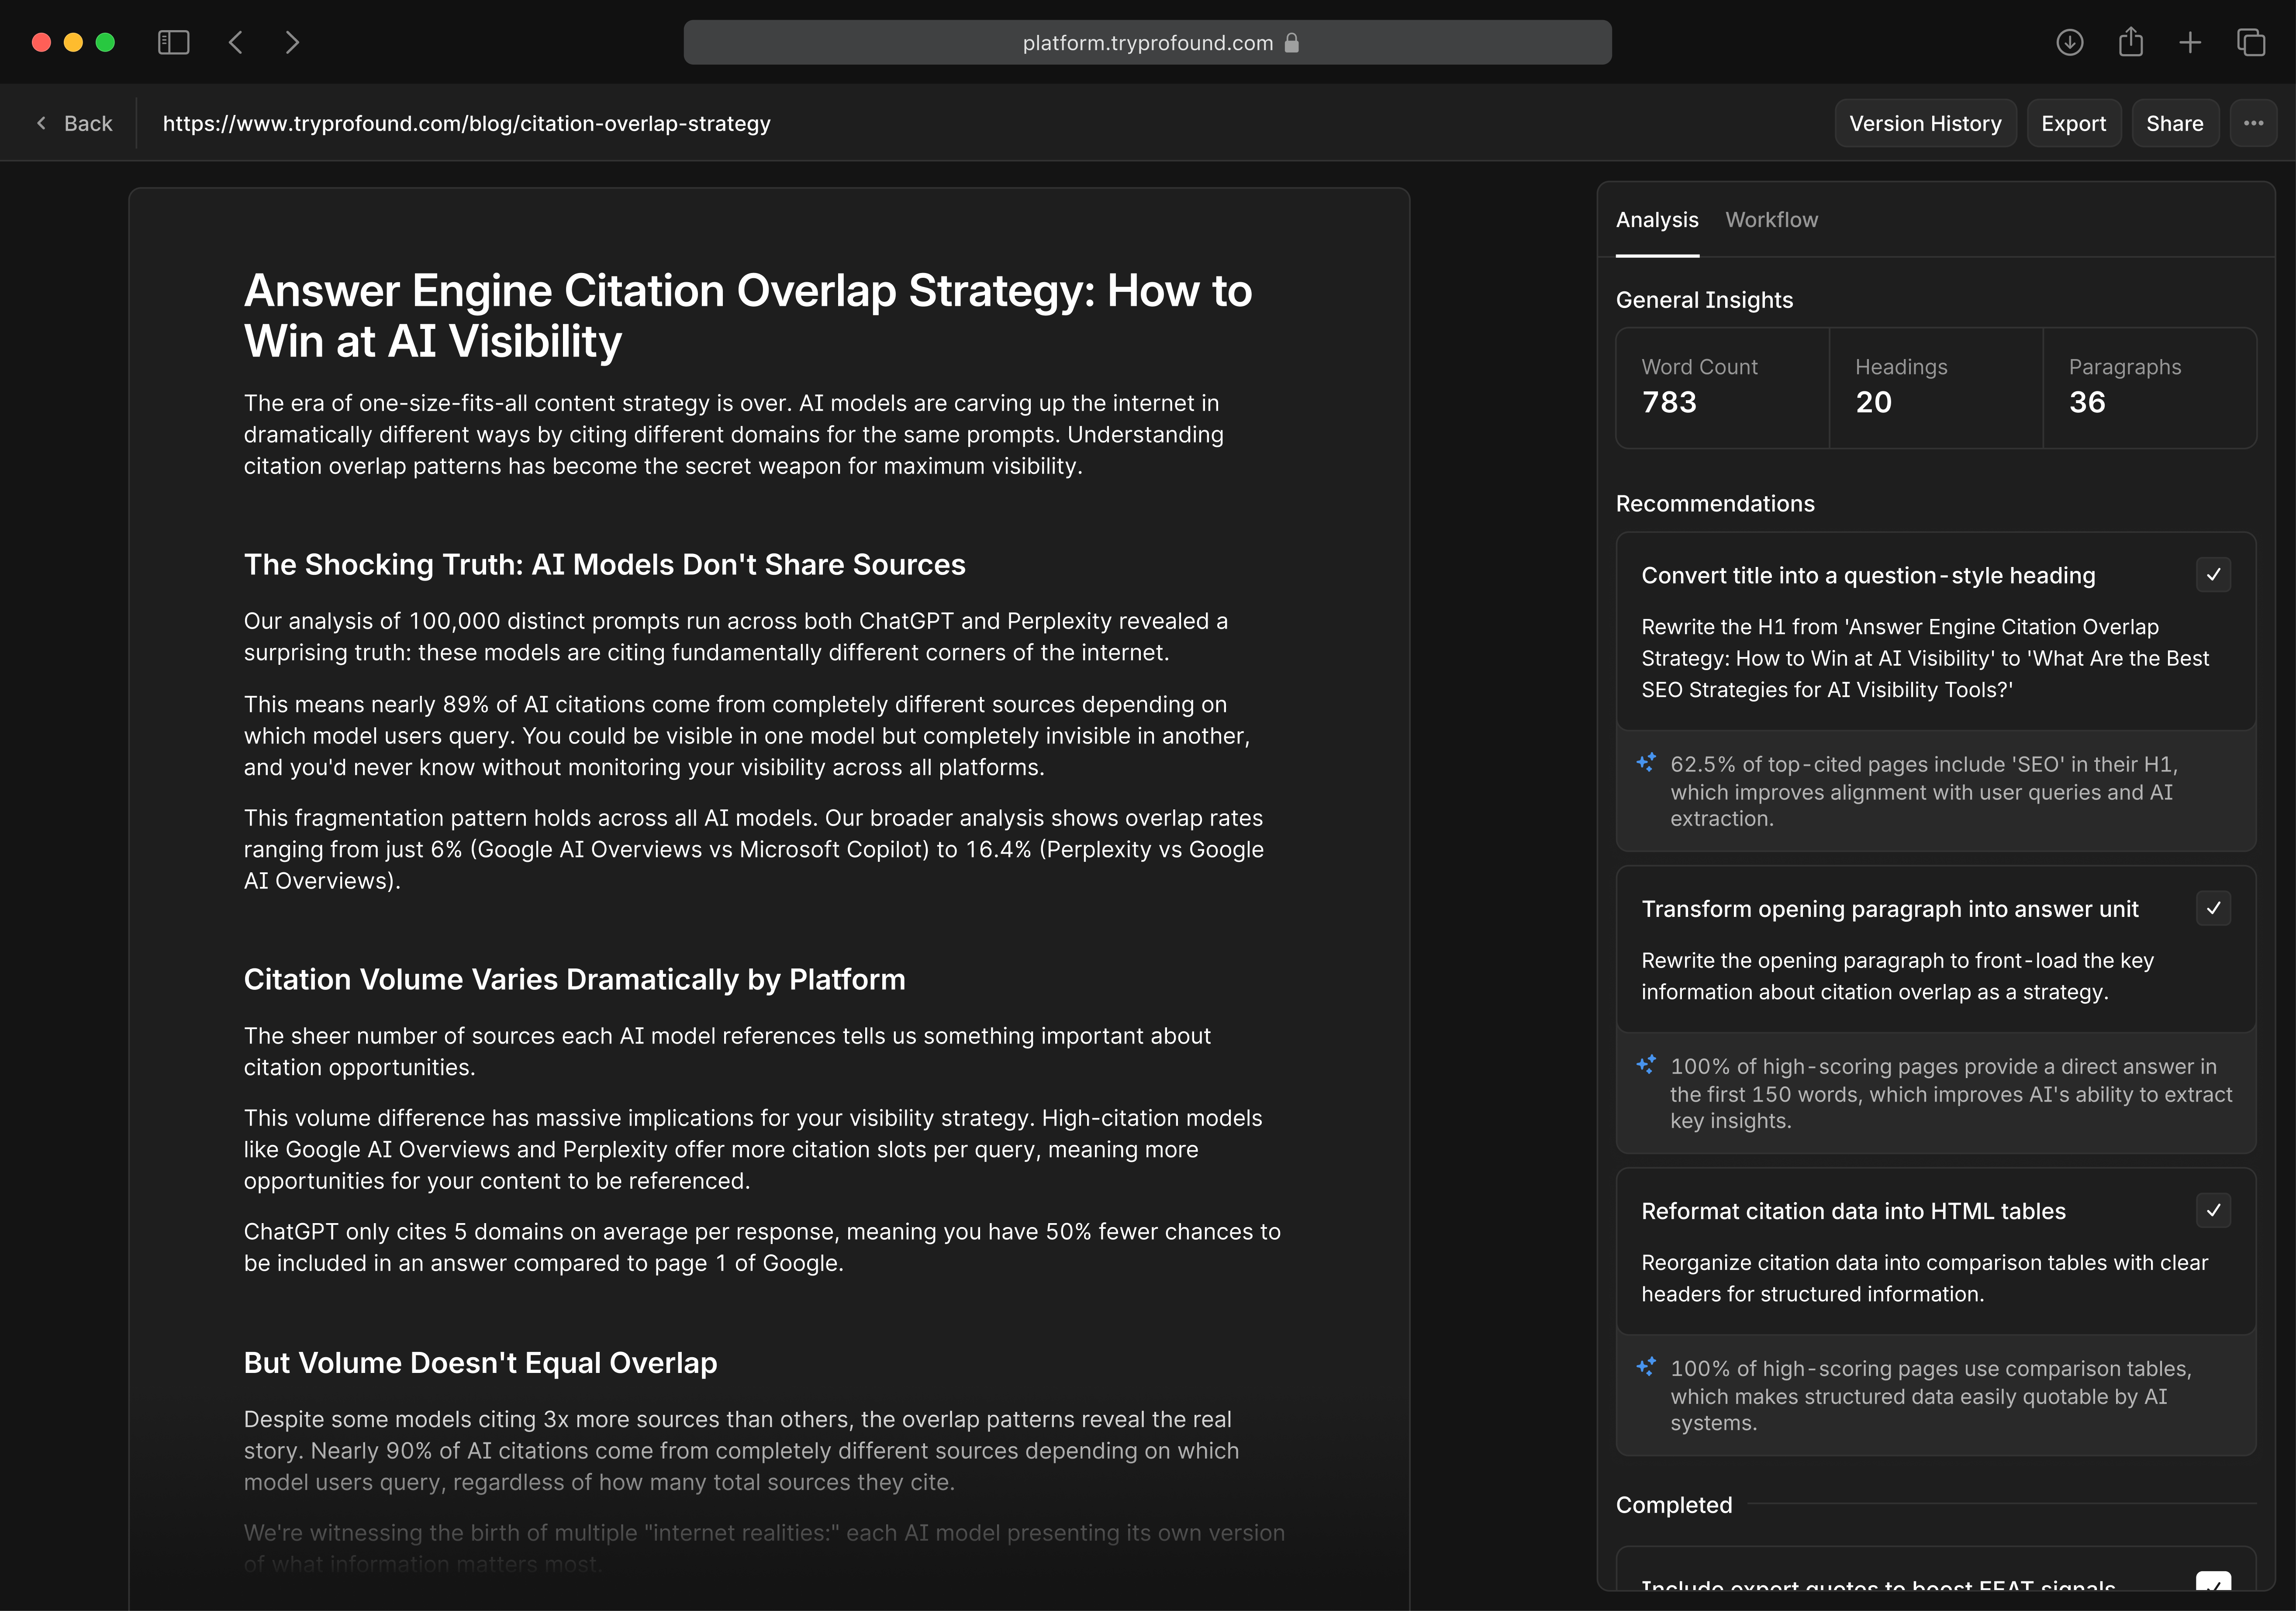Open Version History
Screen dimensions: 2296x1611
1925,123
